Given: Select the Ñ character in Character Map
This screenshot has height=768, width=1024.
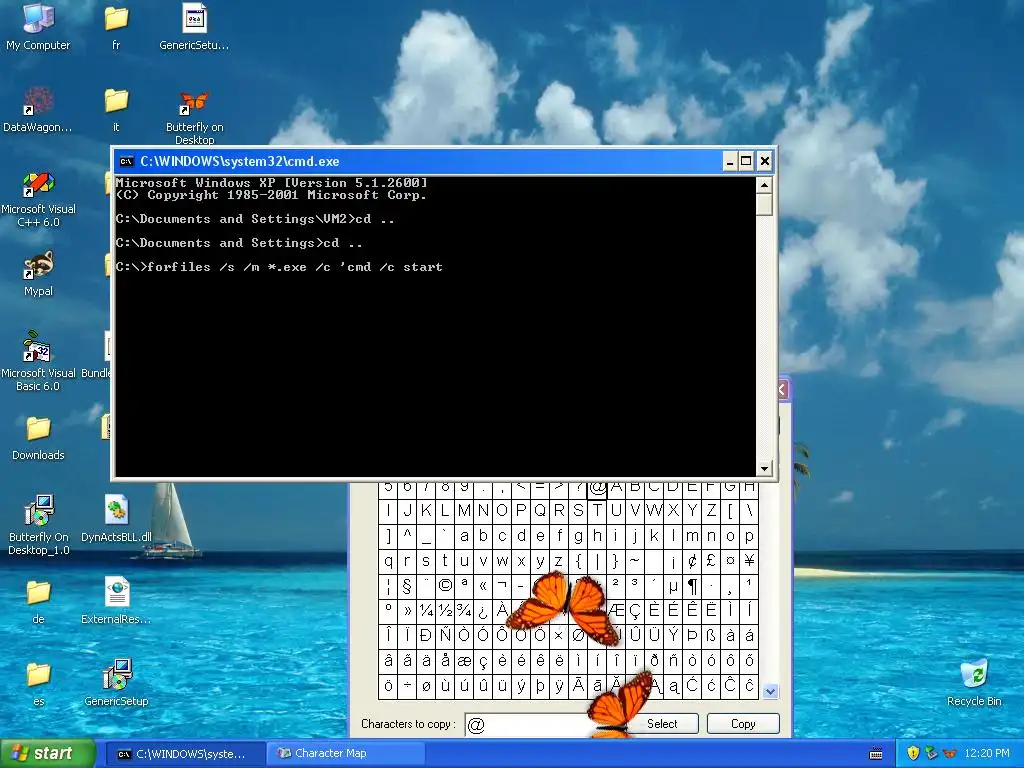Looking at the screenshot, I should pyautogui.click(x=445, y=635).
